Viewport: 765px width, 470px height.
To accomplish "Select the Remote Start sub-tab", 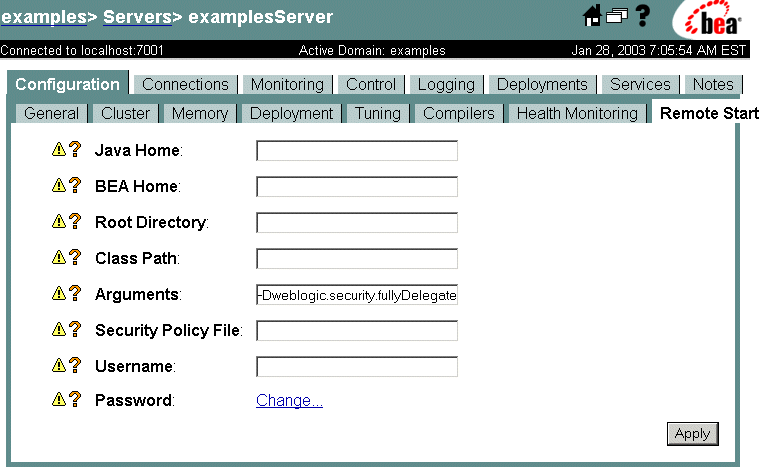I will pos(709,113).
